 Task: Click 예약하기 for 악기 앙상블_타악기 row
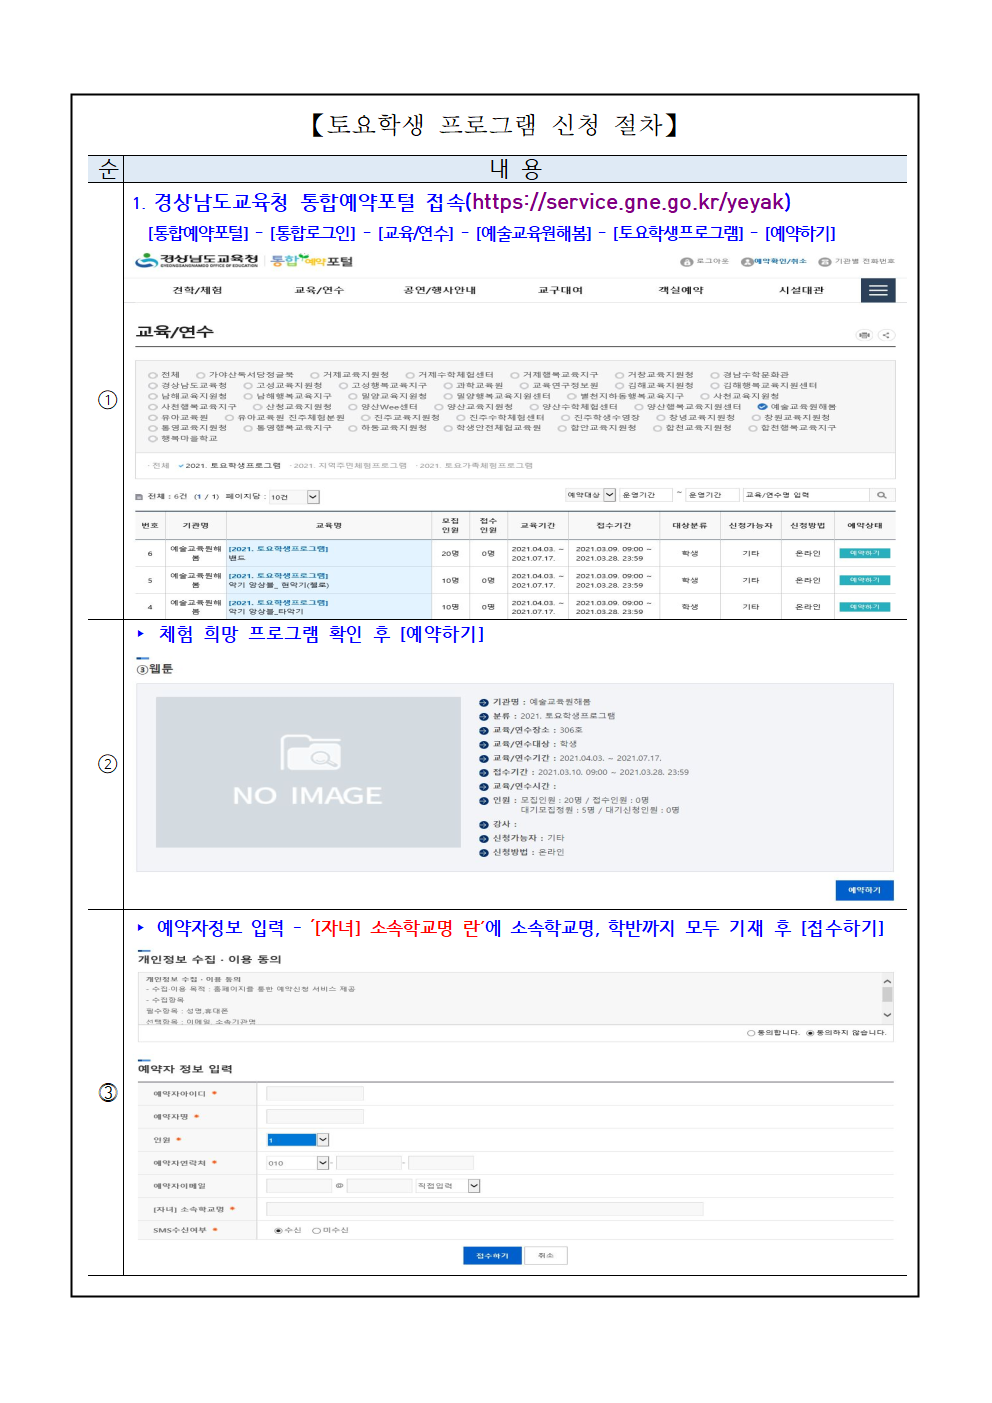point(865,607)
